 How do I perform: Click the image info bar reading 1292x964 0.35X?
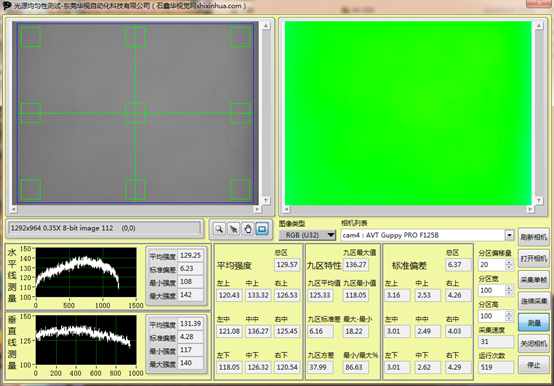[105, 228]
